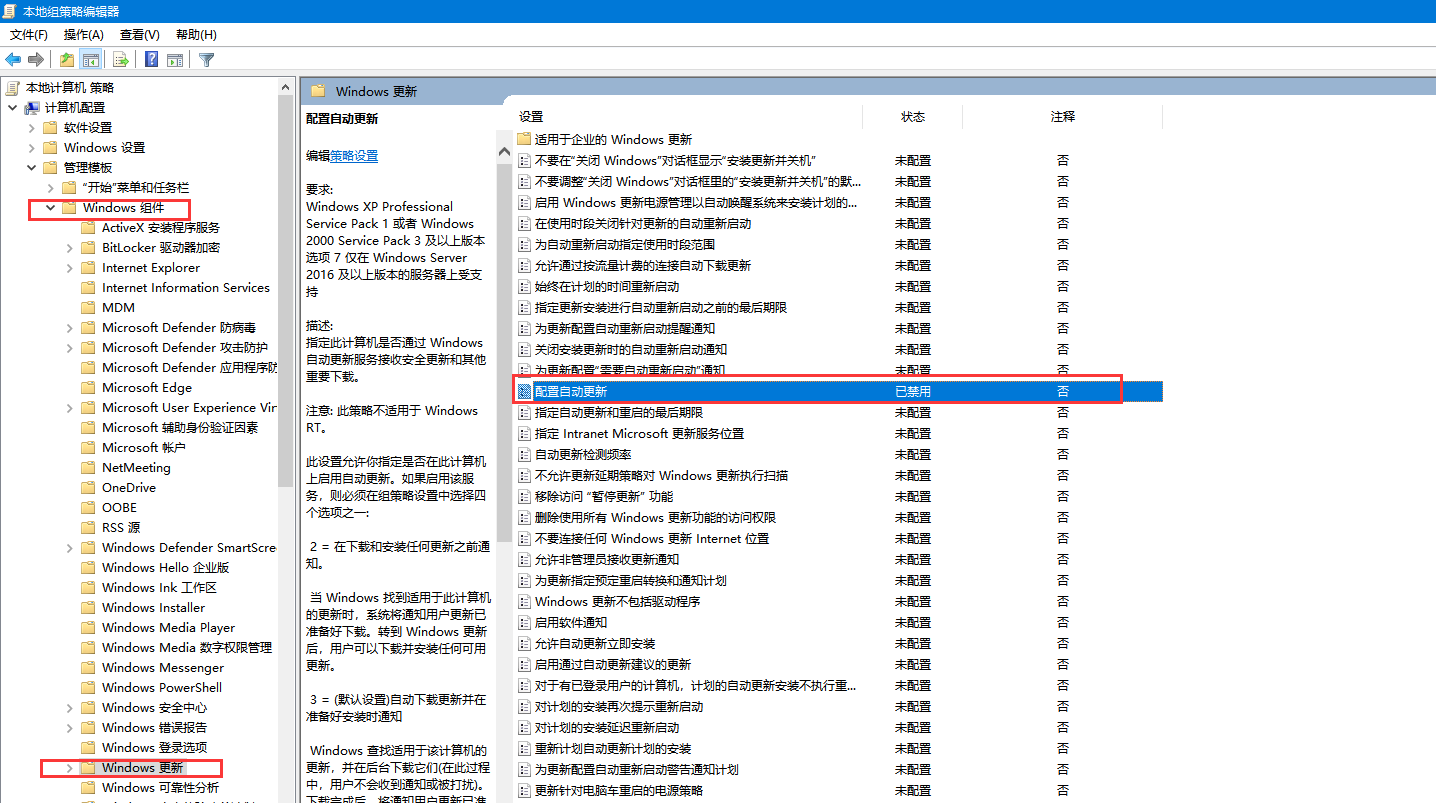The height and width of the screenshot is (803, 1436).
Task: Collapse the 计算机配置 tree node
Action: click(12, 108)
